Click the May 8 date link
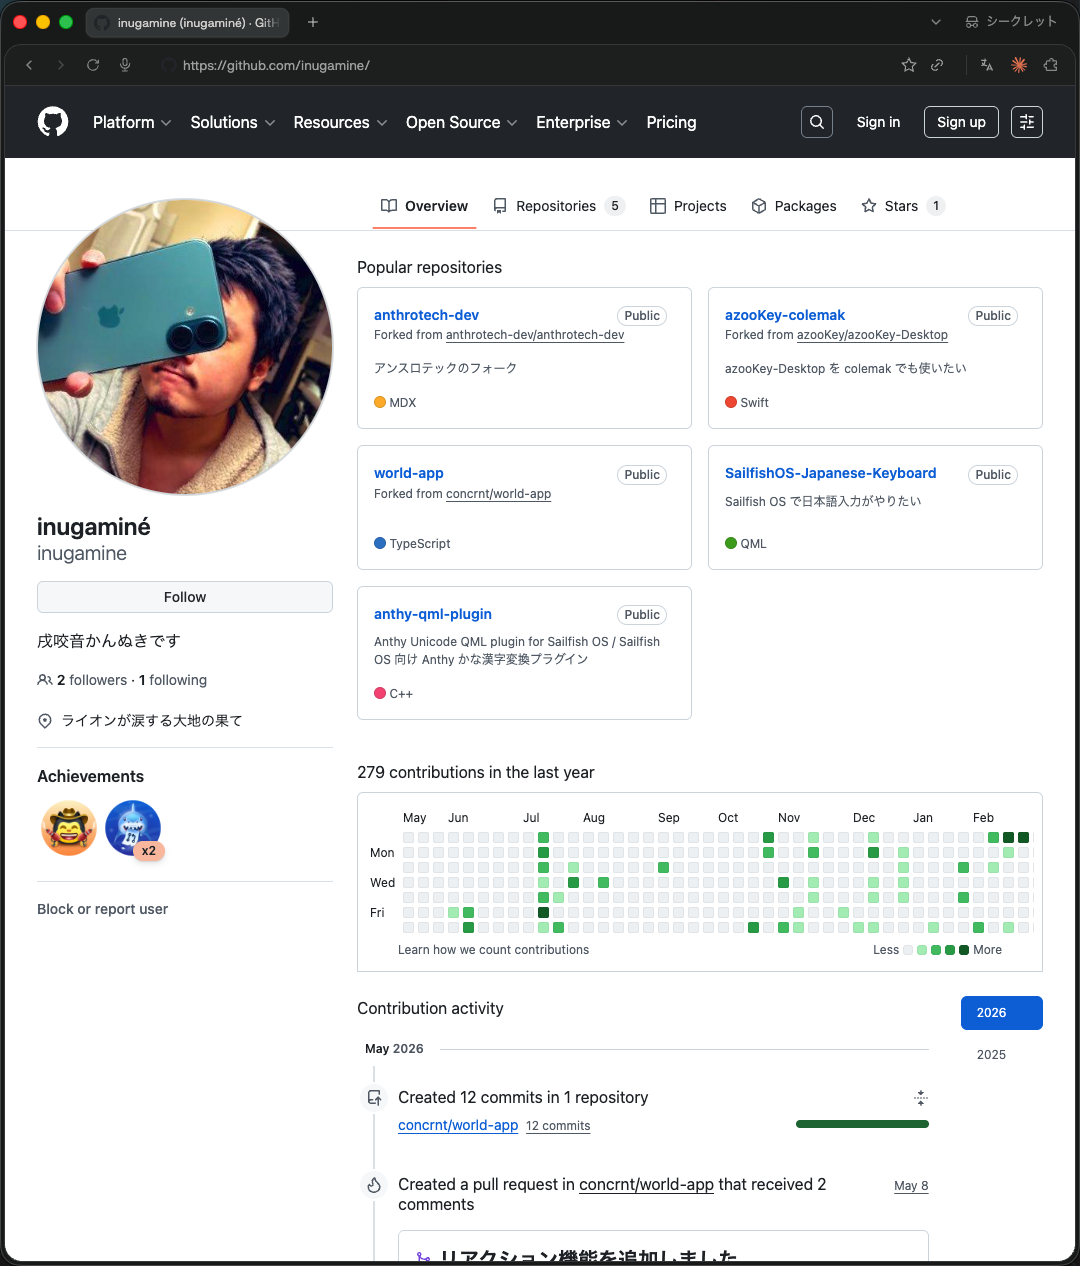The height and width of the screenshot is (1266, 1080). tap(911, 1186)
